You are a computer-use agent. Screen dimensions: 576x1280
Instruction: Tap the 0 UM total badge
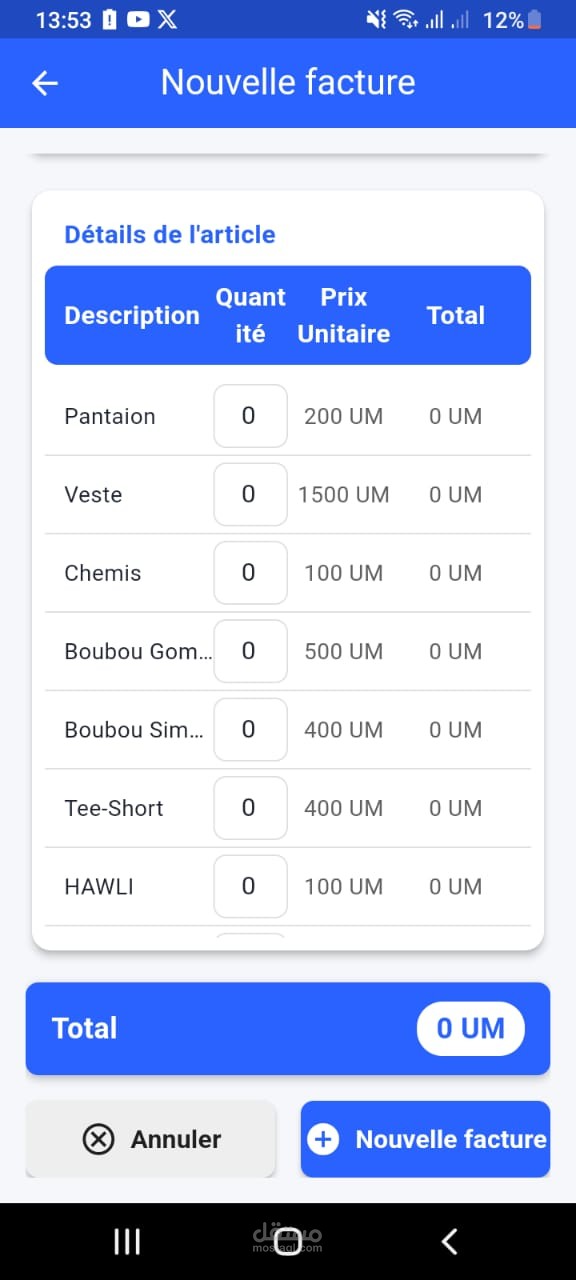click(470, 1028)
